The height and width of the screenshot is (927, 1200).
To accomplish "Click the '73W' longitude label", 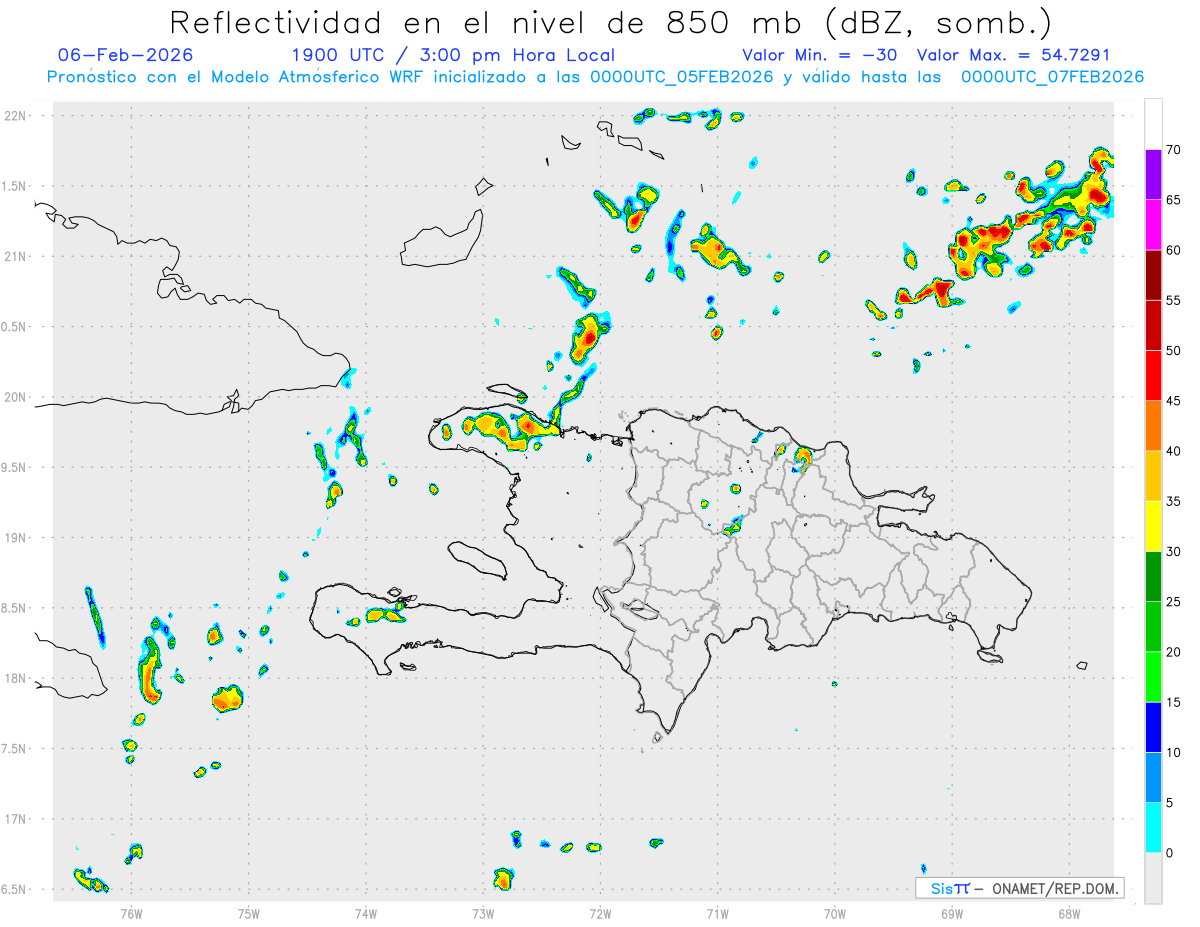I will 483,913.
